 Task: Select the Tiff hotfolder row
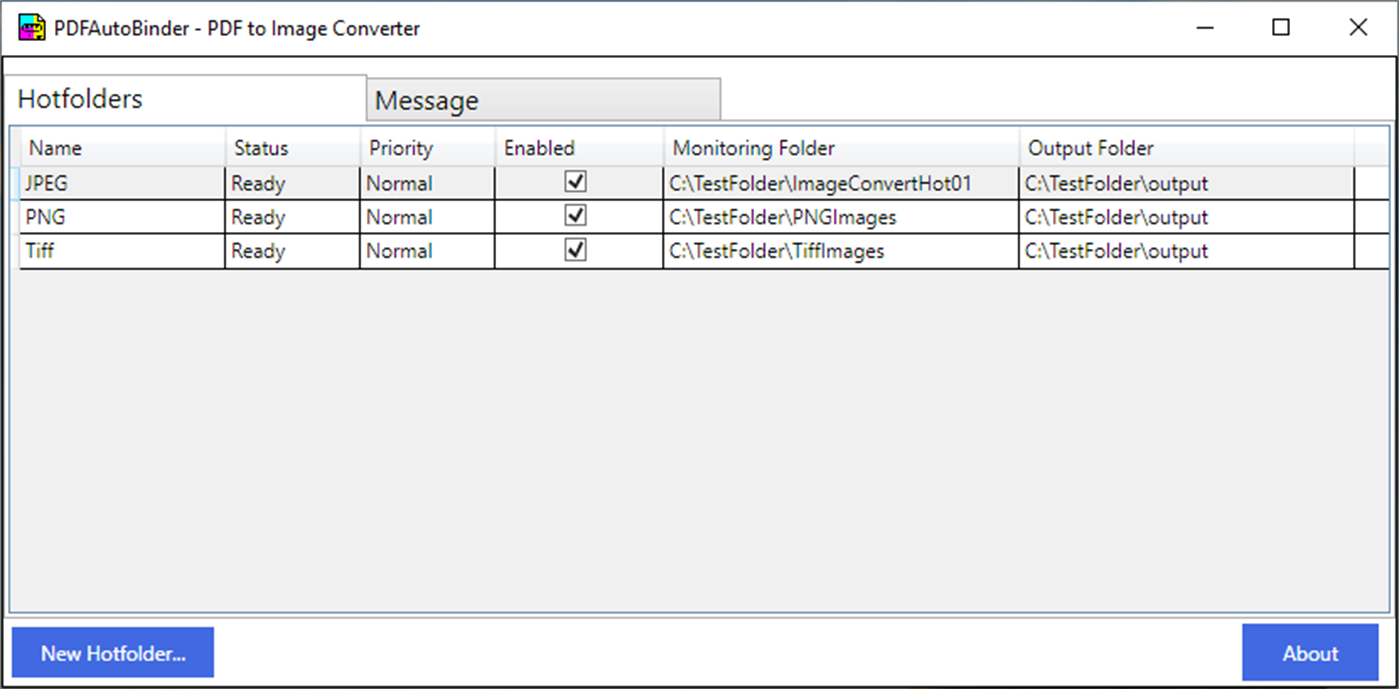coord(120,251)
